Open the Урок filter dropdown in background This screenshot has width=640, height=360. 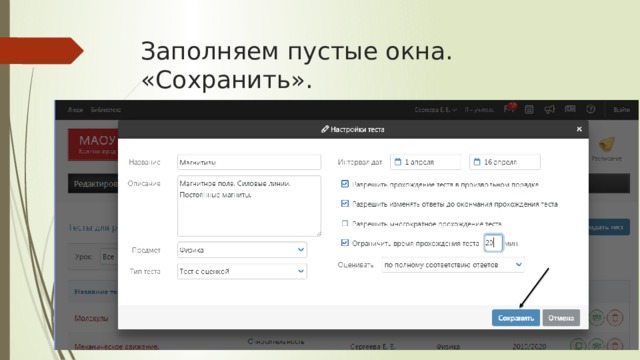[x=109, y=257]
